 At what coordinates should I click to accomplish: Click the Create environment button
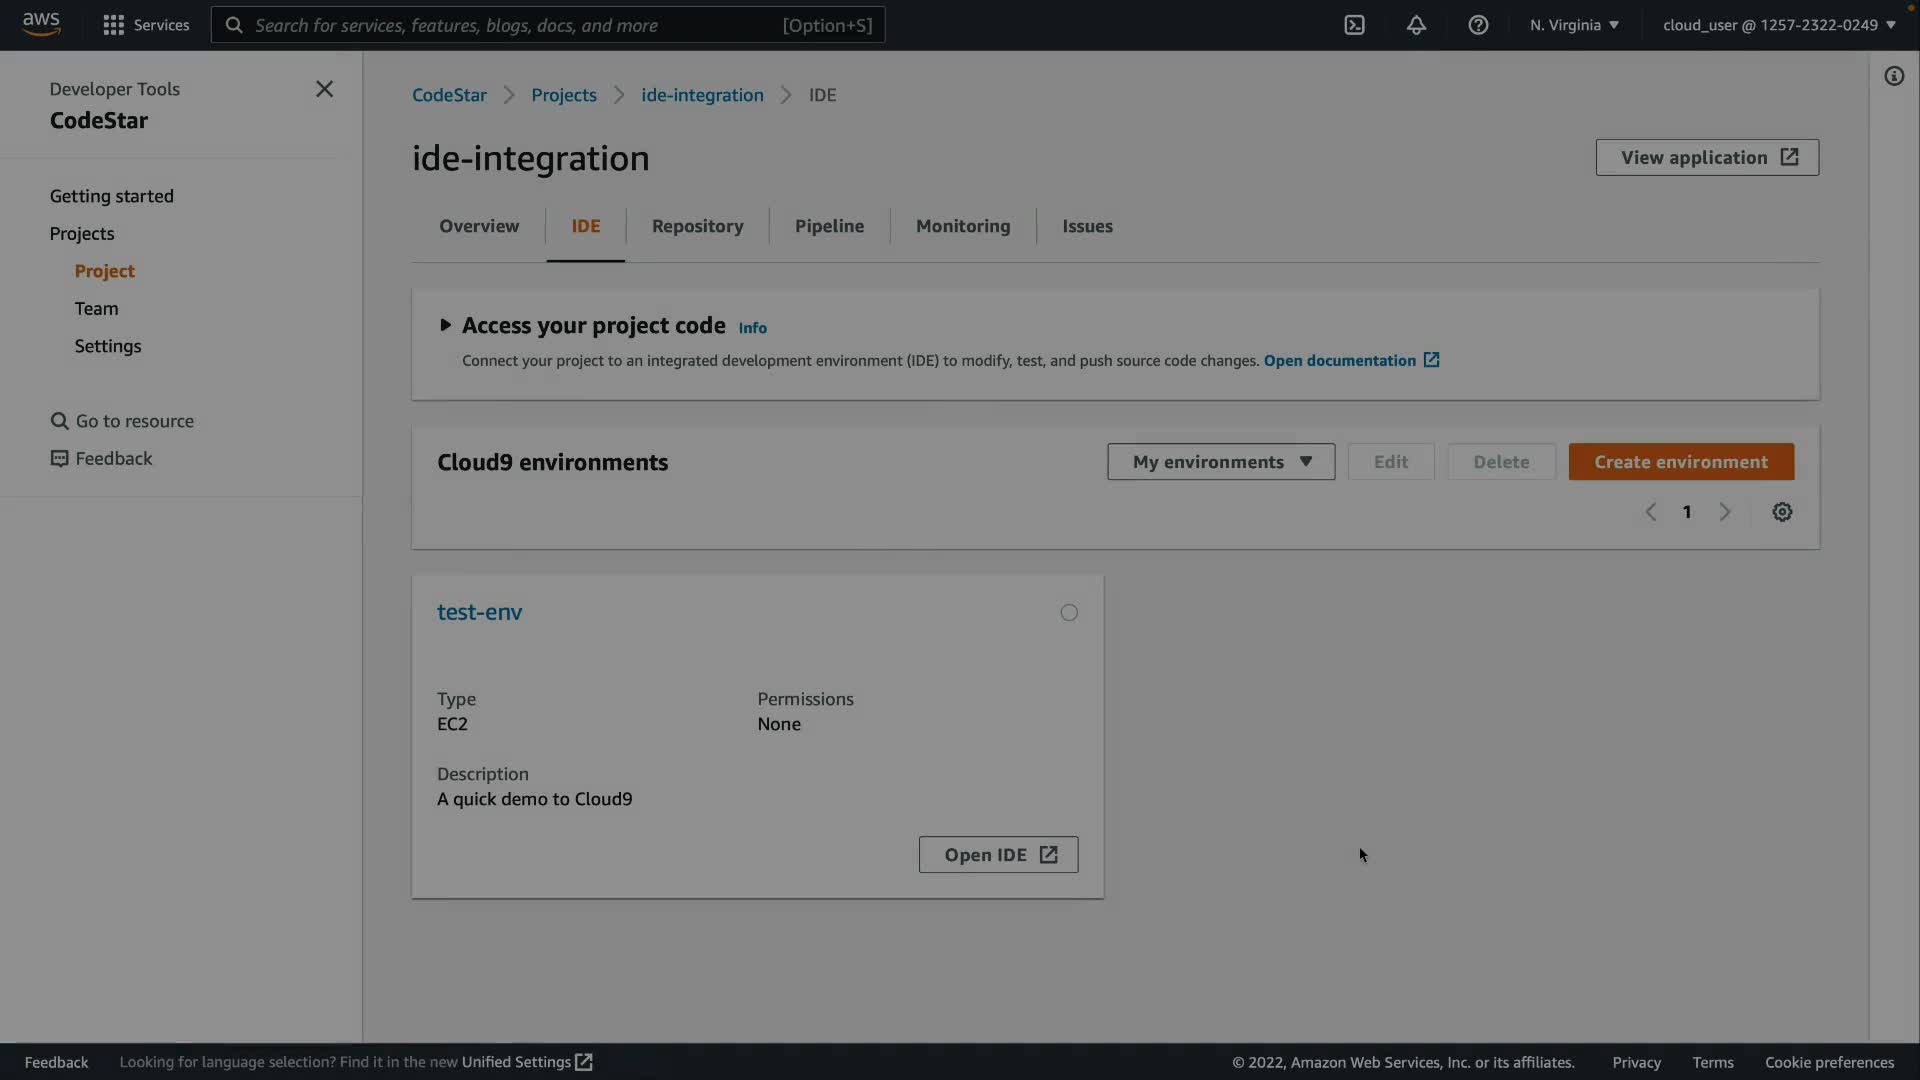point(1681,462)
